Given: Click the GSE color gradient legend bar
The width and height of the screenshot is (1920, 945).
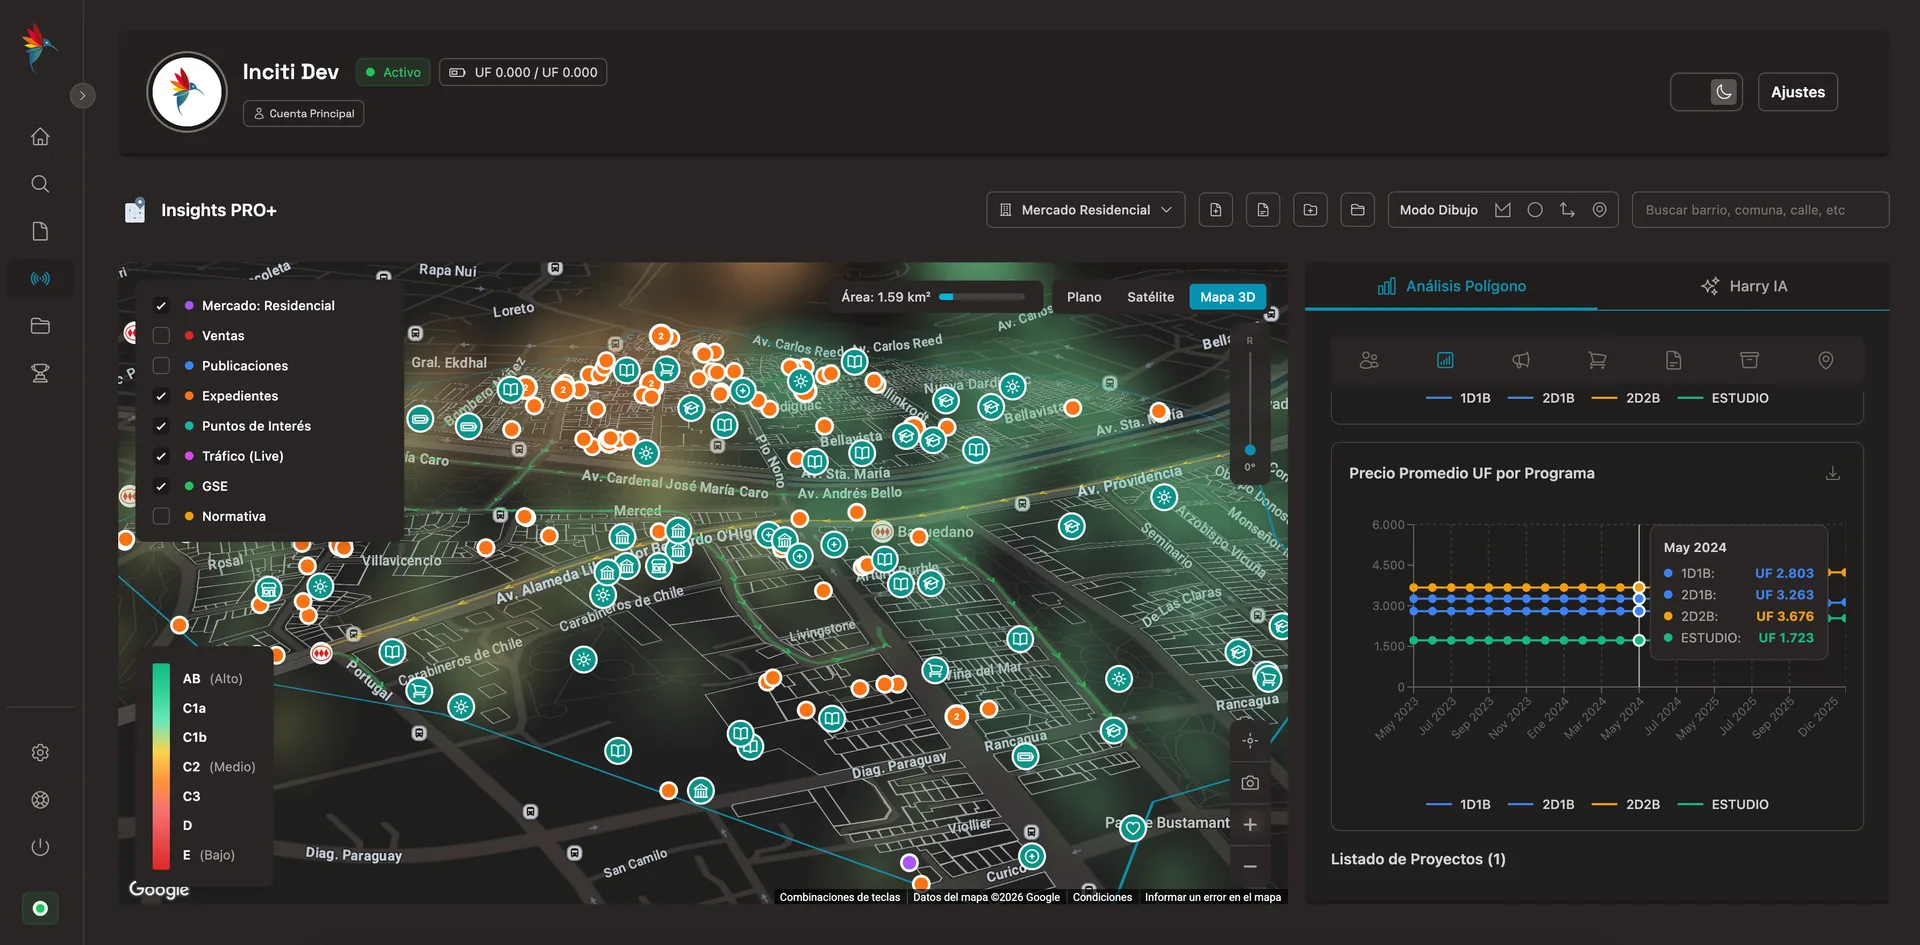Looking at the screenshot, I should pos(161,766).
